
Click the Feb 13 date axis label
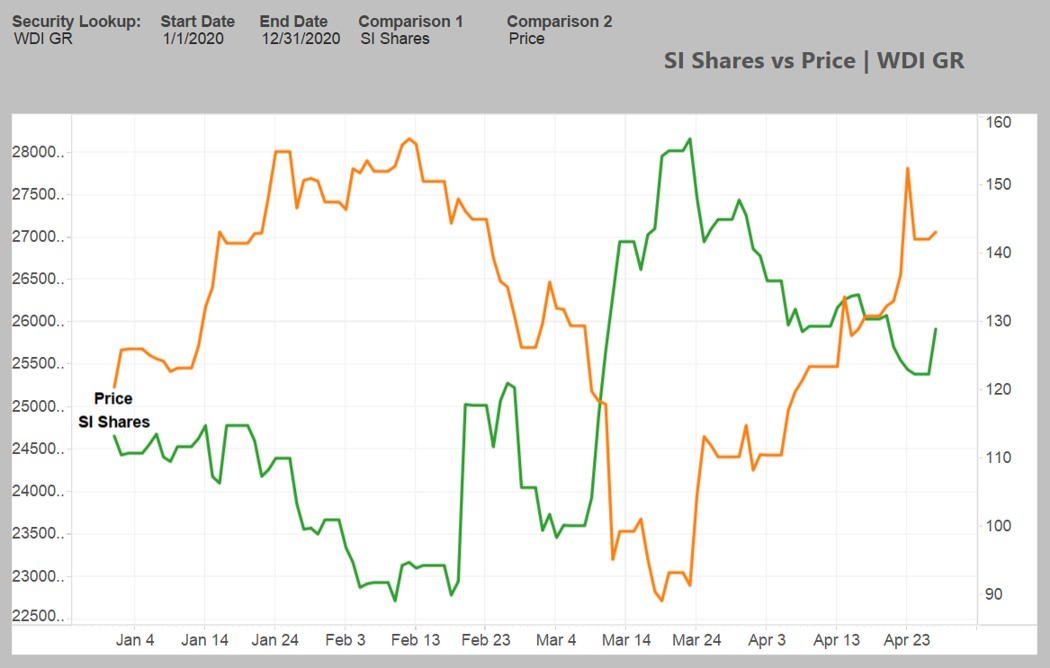[416, 640]
